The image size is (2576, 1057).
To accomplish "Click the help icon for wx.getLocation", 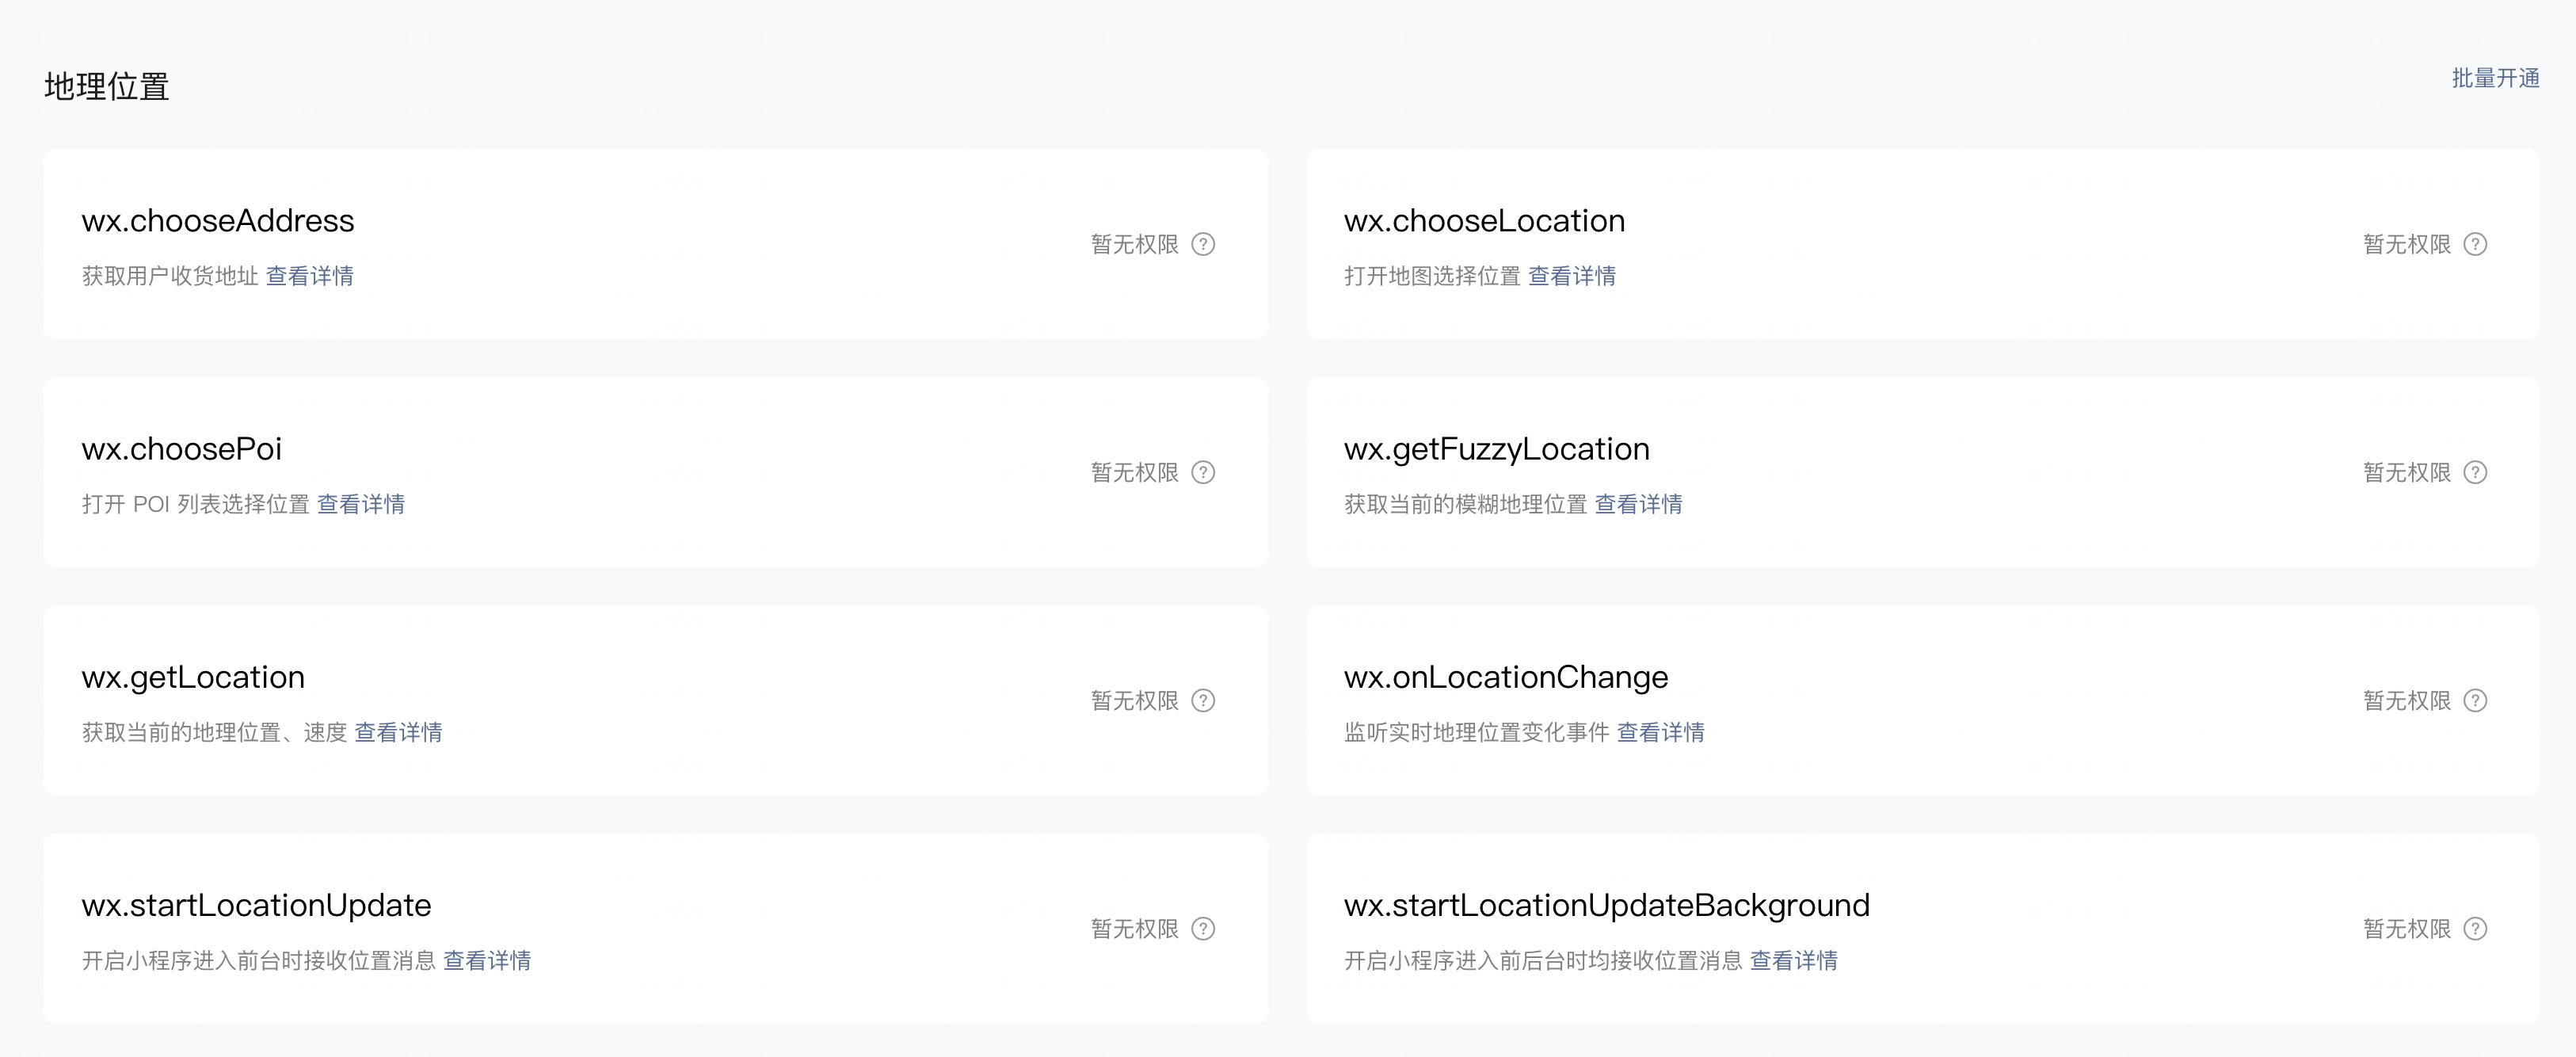I will point(1204,701).
